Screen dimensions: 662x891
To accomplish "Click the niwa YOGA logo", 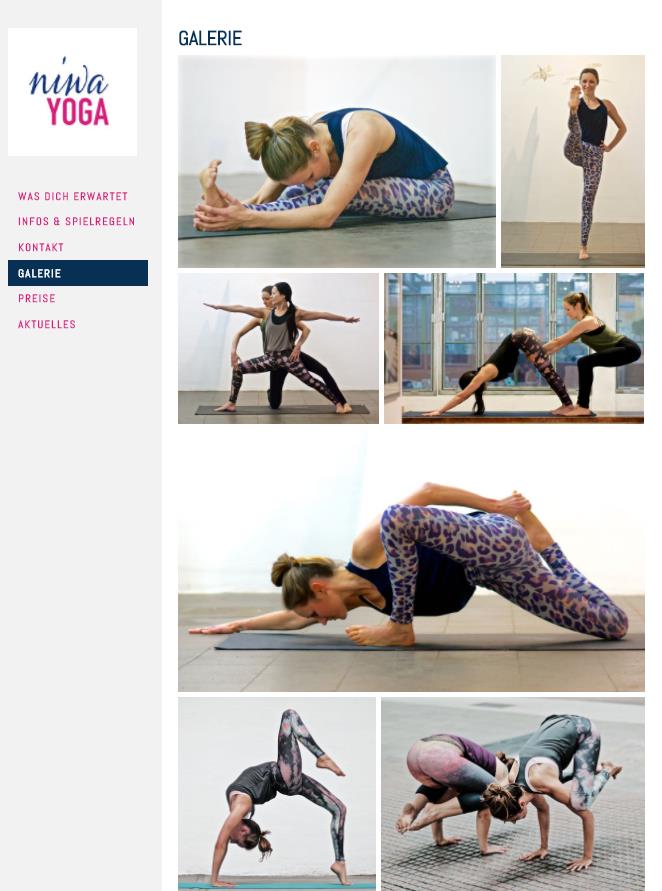I will click(x=72, y=92).
